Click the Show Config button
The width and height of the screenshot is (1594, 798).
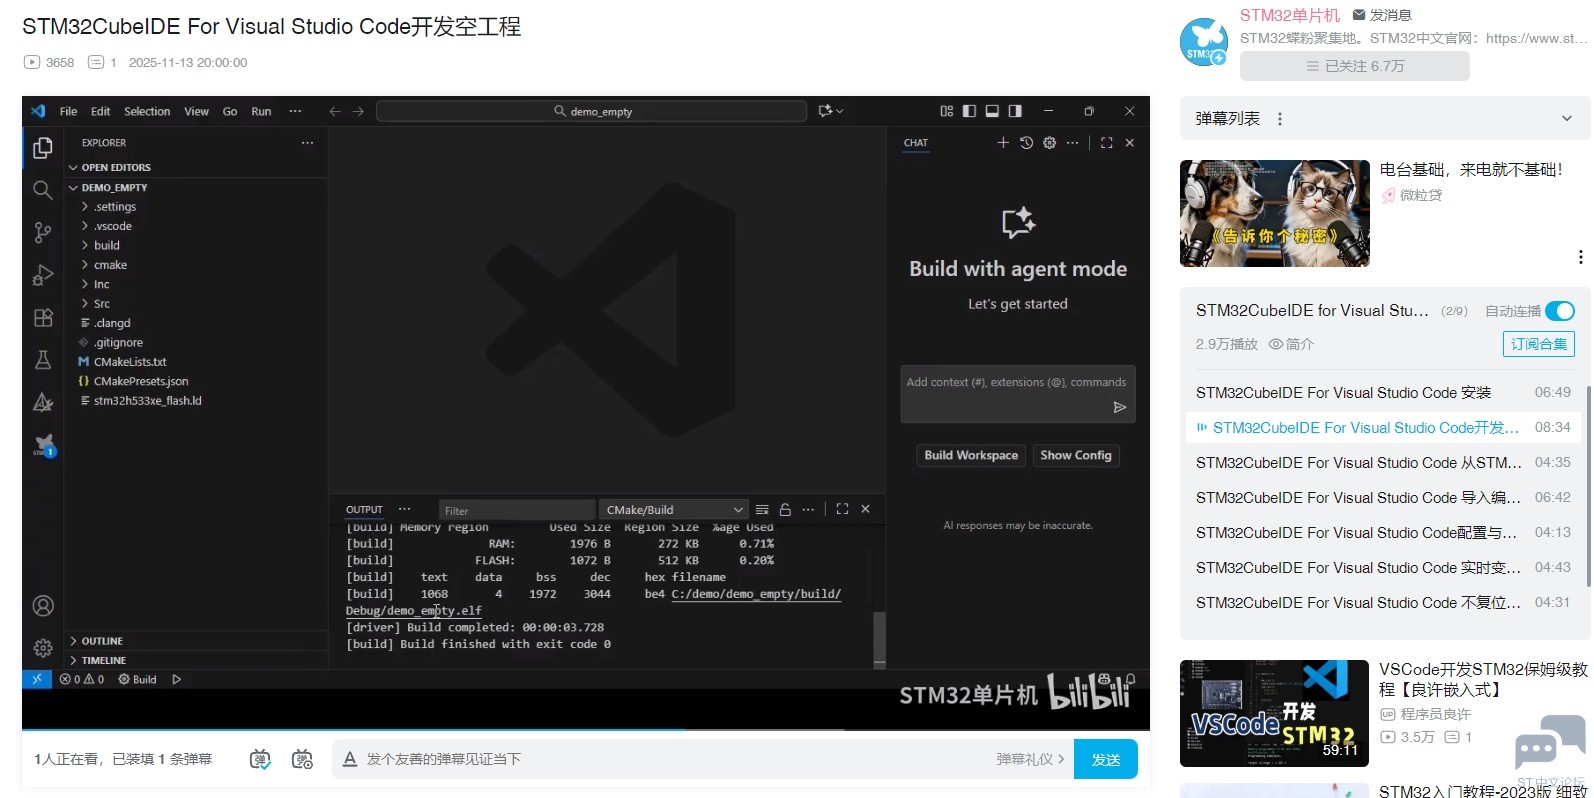click(x=1076, y=455)
